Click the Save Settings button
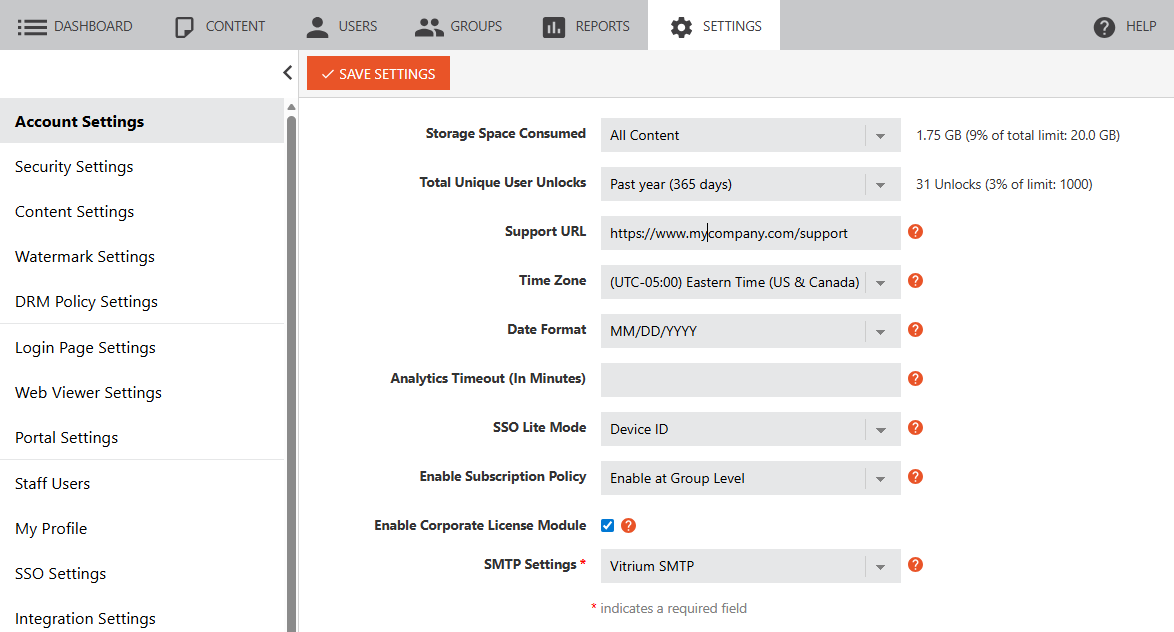The image size is (1174, 632). 378,72
